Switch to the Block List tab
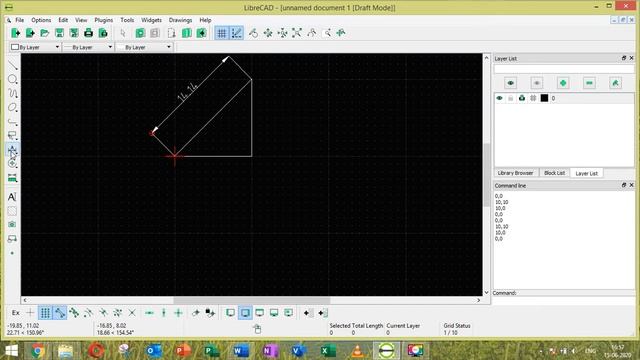The height and width of the screenshot is (360, 640). click(x=554, y=173)
